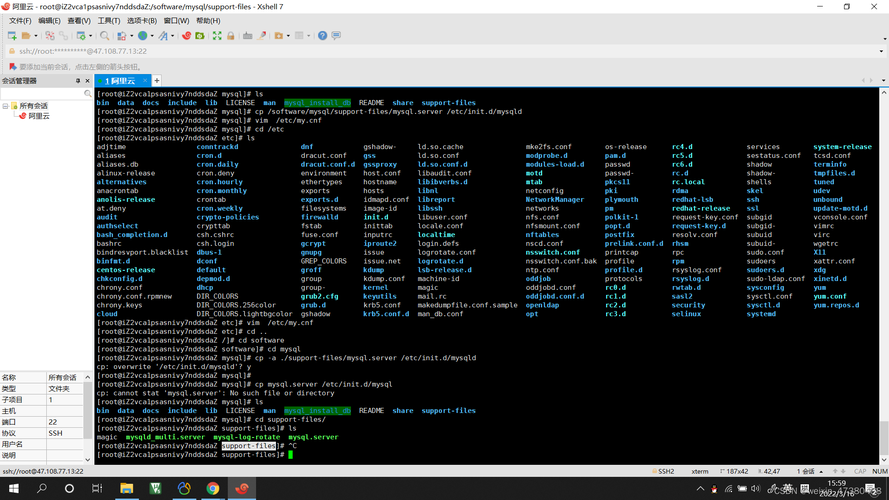Click the properties panel scrollbar down arrow
Viewport: 889px width, 500px height.
coord(87,460)
